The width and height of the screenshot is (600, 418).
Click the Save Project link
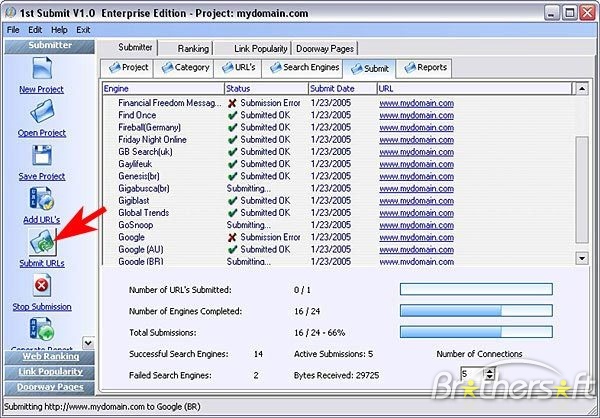coord(42,176)
